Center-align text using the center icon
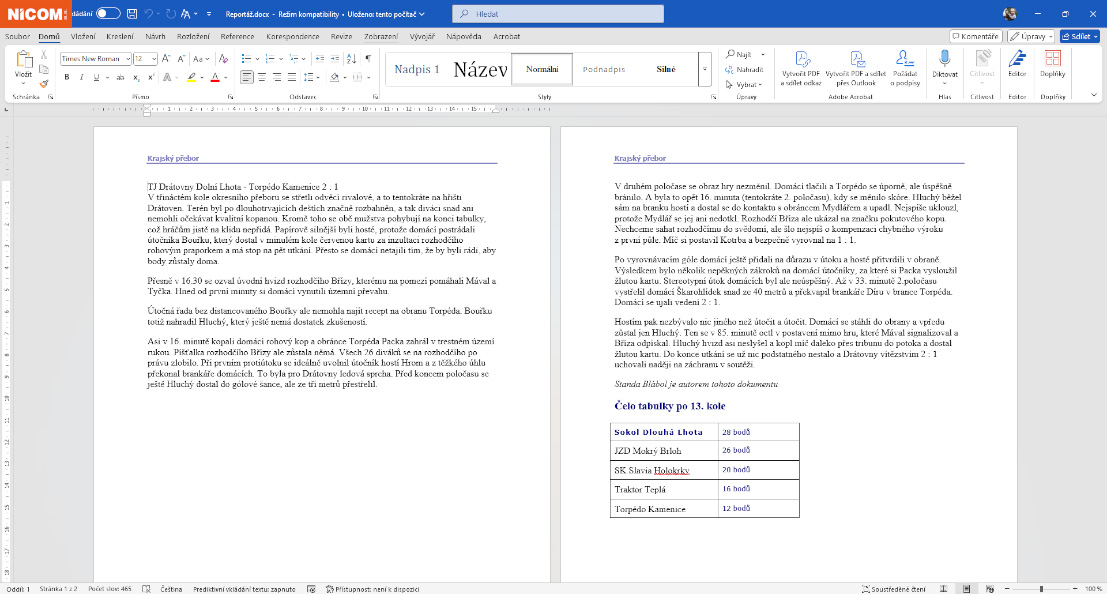Screen dimensions: 1107x596 coord(262,77)
